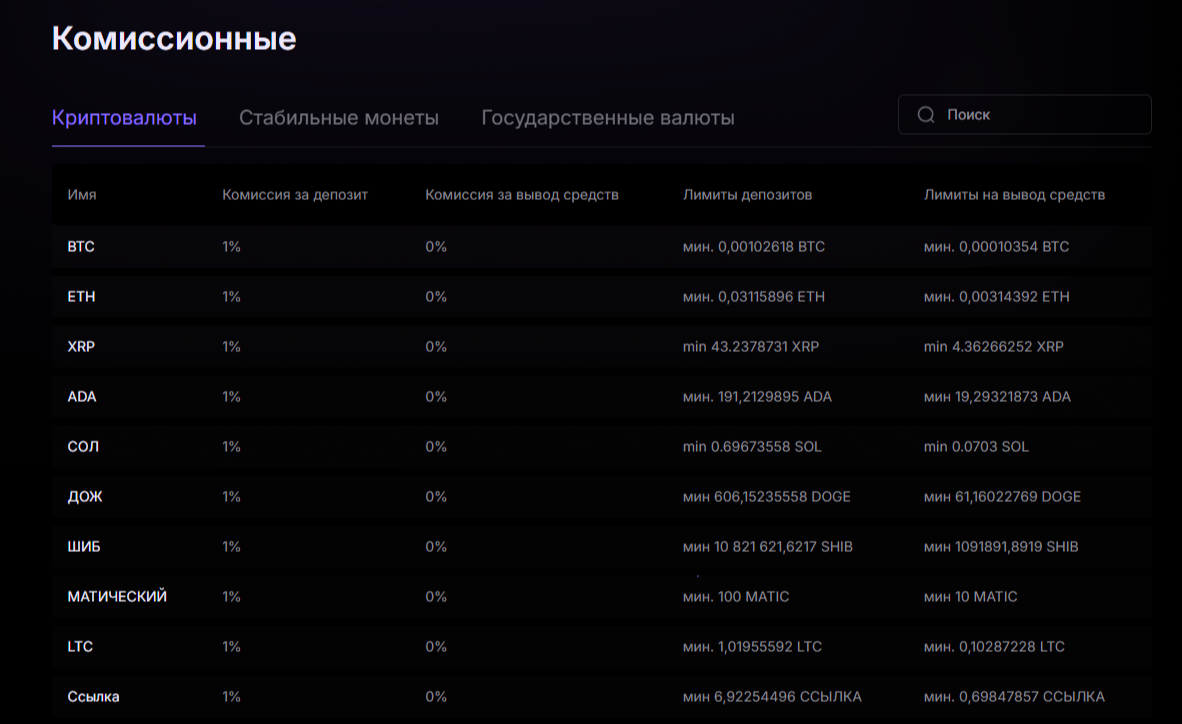Select the BTC currency row

[x=80, y=246]
